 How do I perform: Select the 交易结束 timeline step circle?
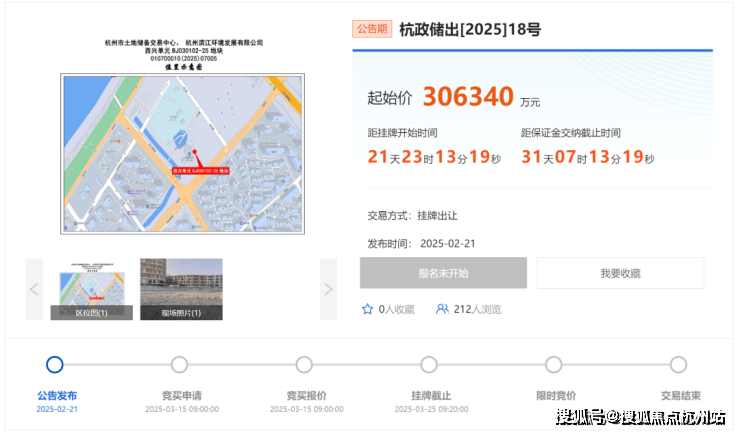click(678, 365)
